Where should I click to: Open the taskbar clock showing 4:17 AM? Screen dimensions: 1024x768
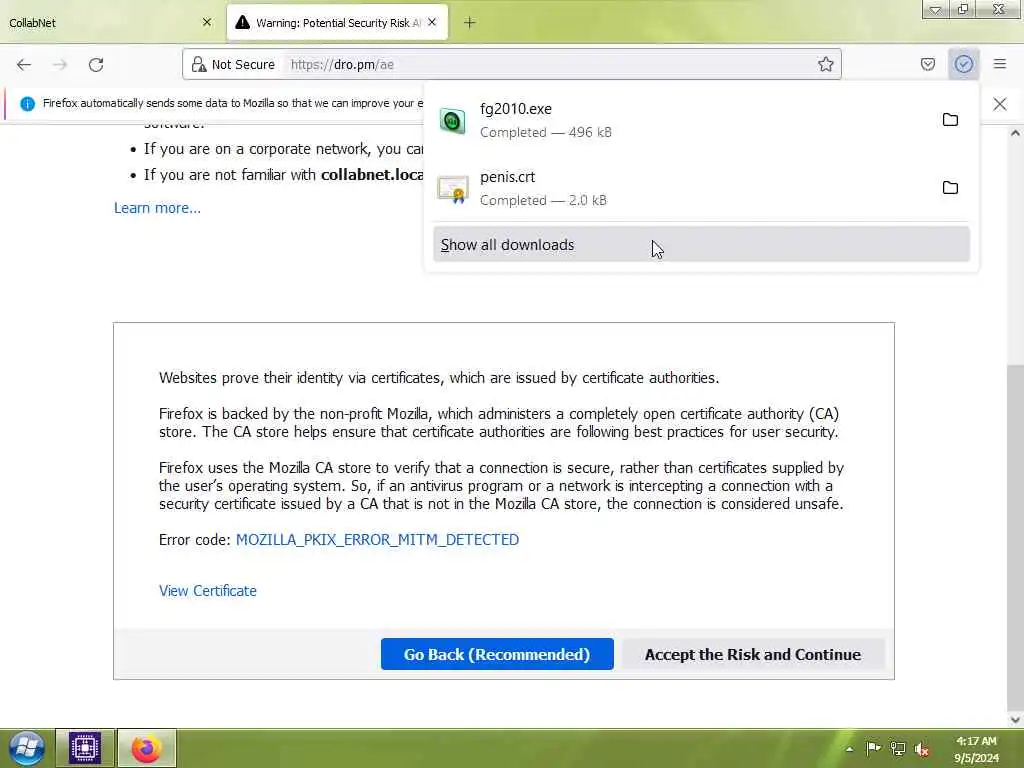pos(976,749)
